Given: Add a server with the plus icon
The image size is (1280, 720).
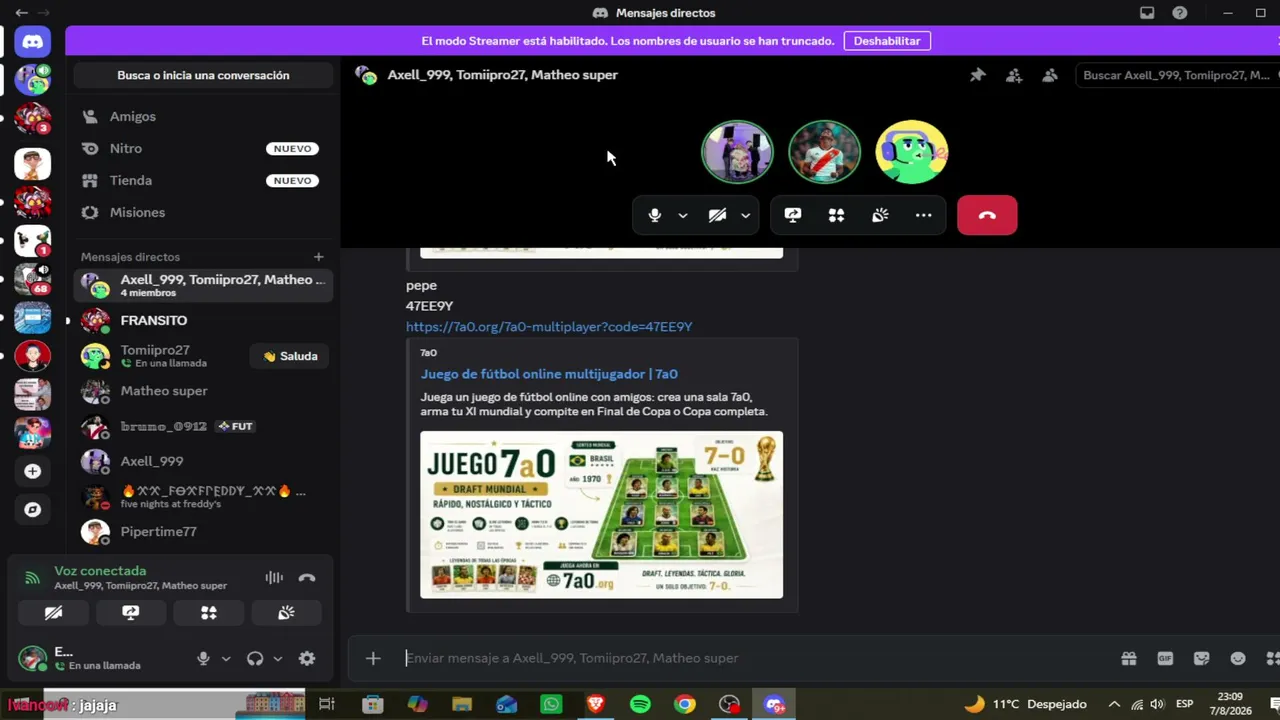Looking at the screenshot, I should tap(32, 471).
